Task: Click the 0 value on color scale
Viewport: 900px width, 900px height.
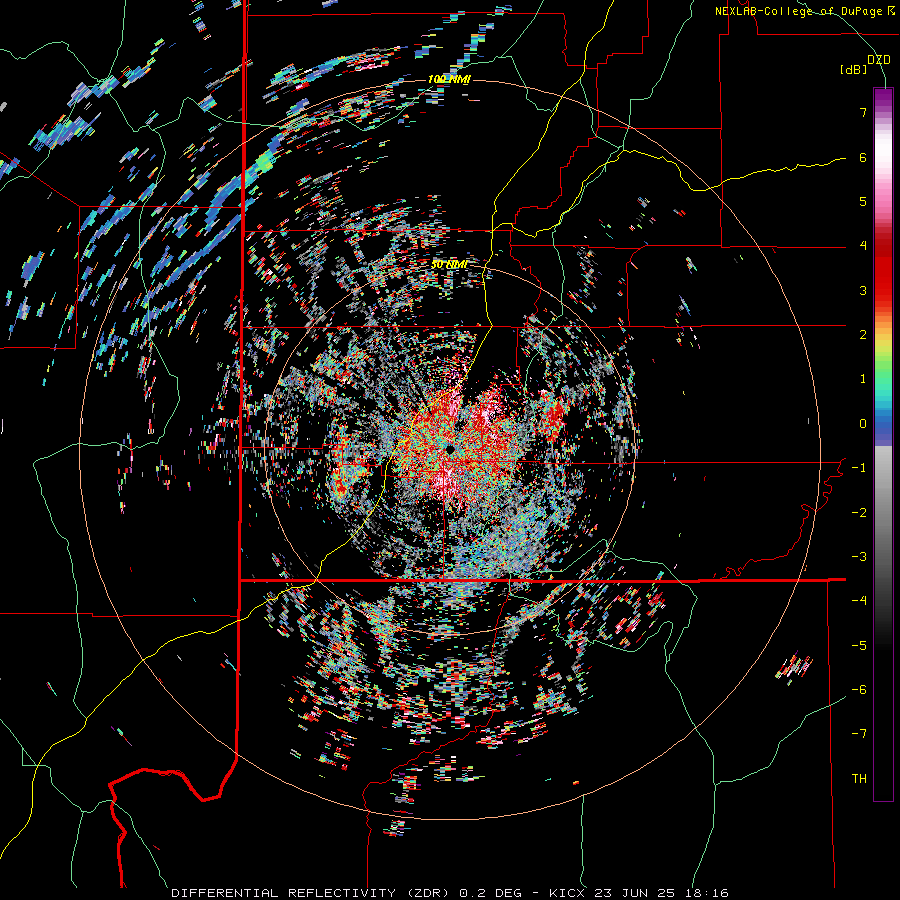Action: point(863,424)
